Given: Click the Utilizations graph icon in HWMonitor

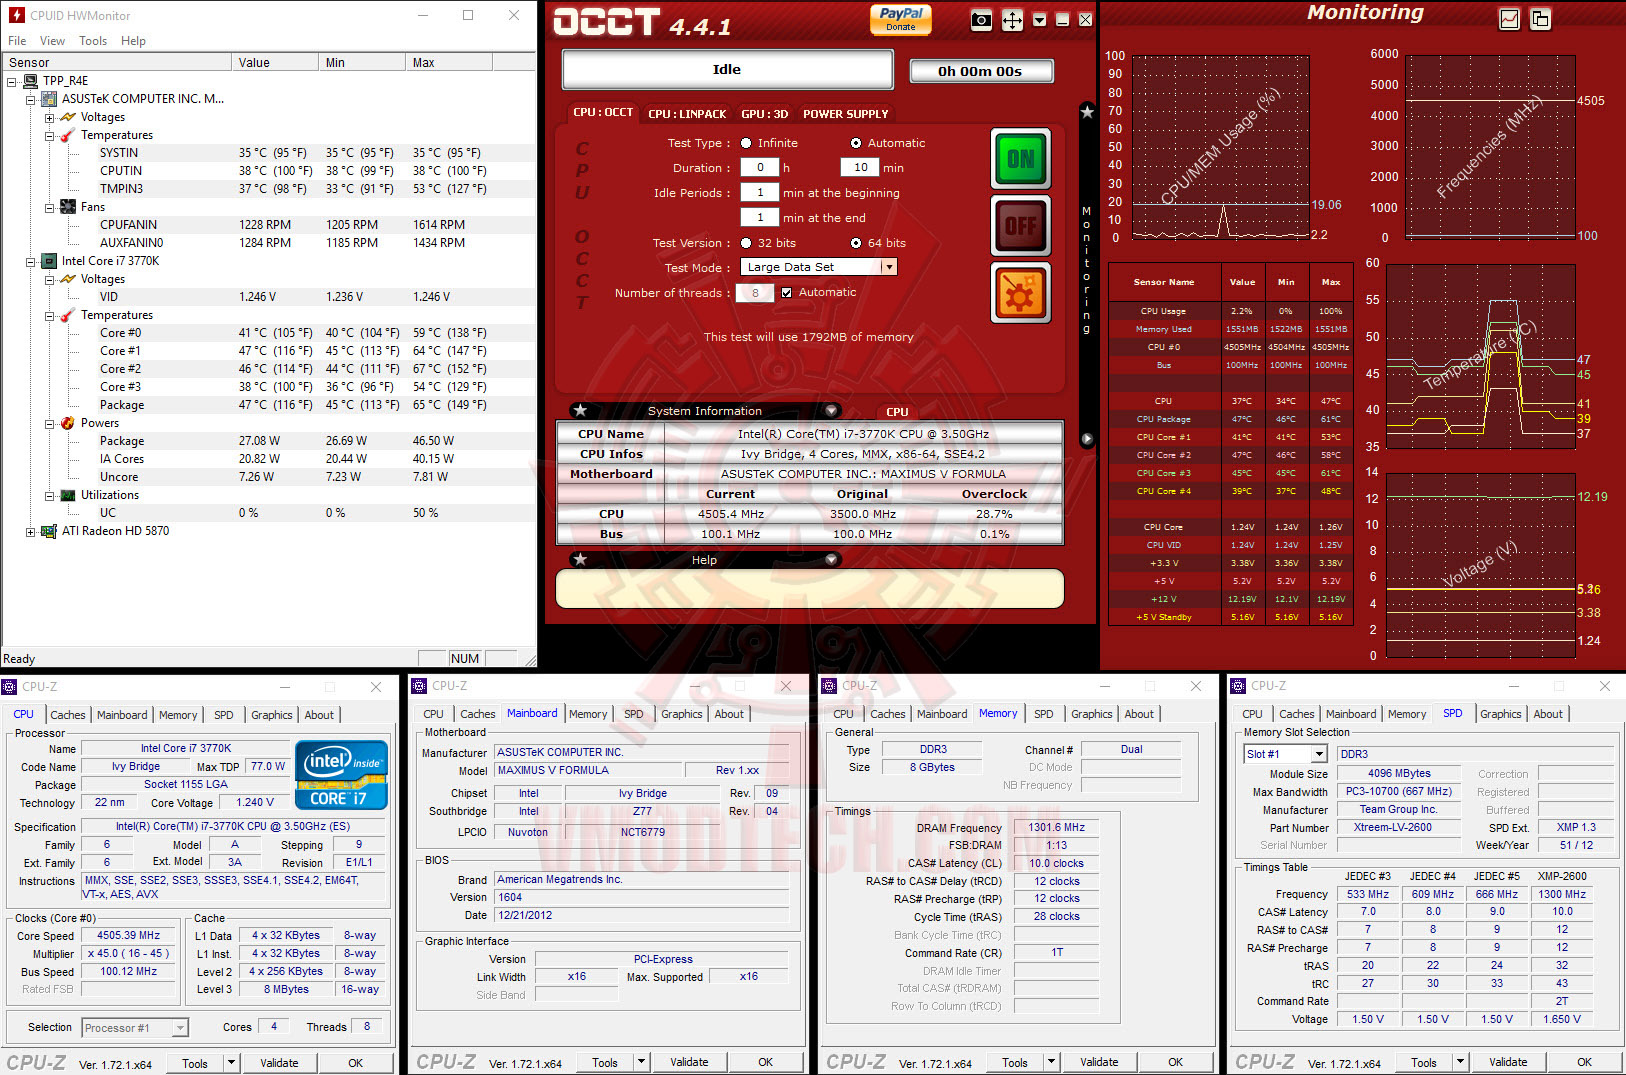Looking at the screenshot, I should (68, 495).
